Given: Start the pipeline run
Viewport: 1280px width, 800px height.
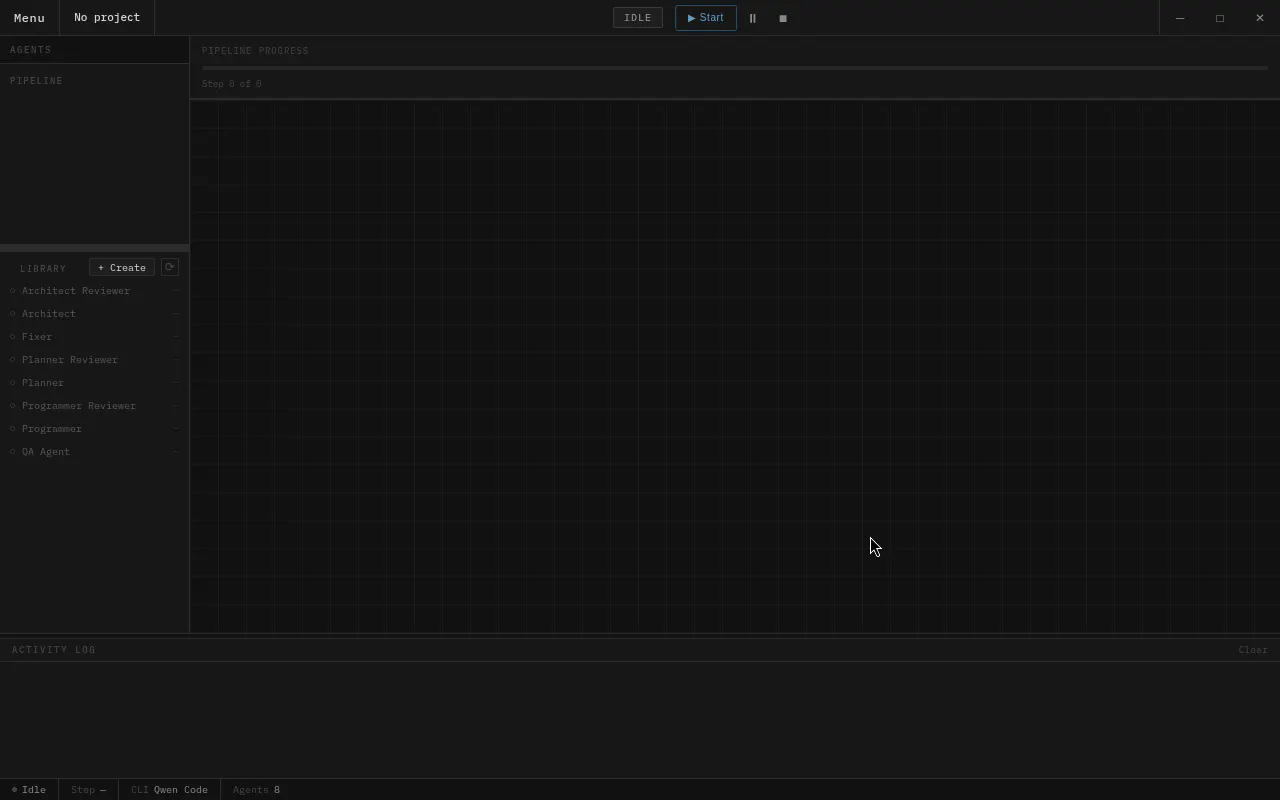Looking at the screenshot, I should pos(706,18).
